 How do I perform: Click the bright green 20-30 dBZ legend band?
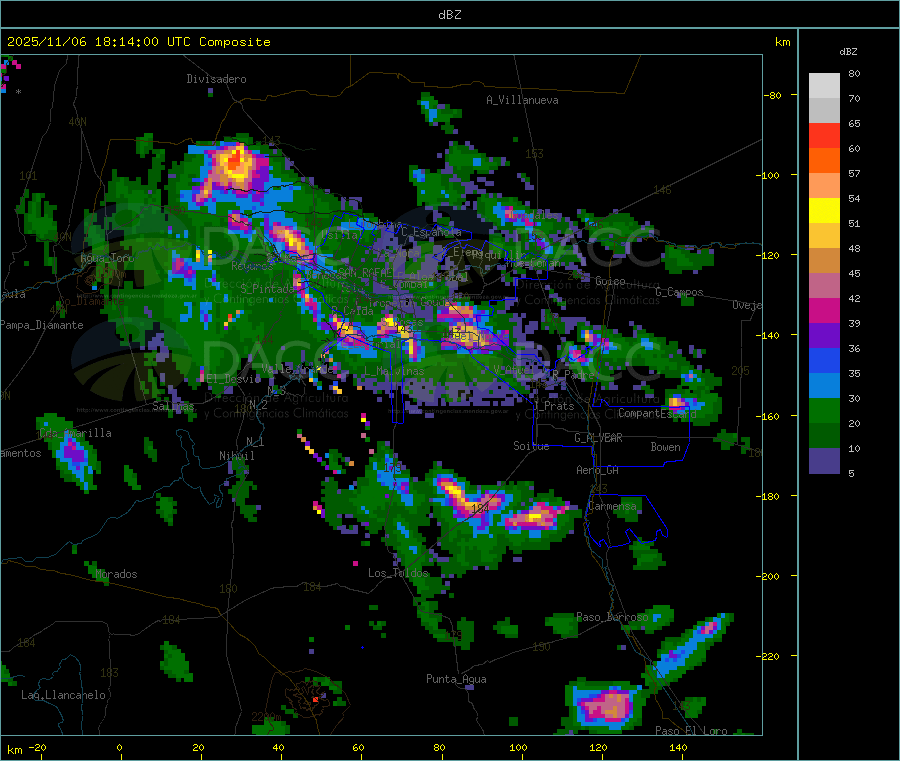[x=824, y=411]
